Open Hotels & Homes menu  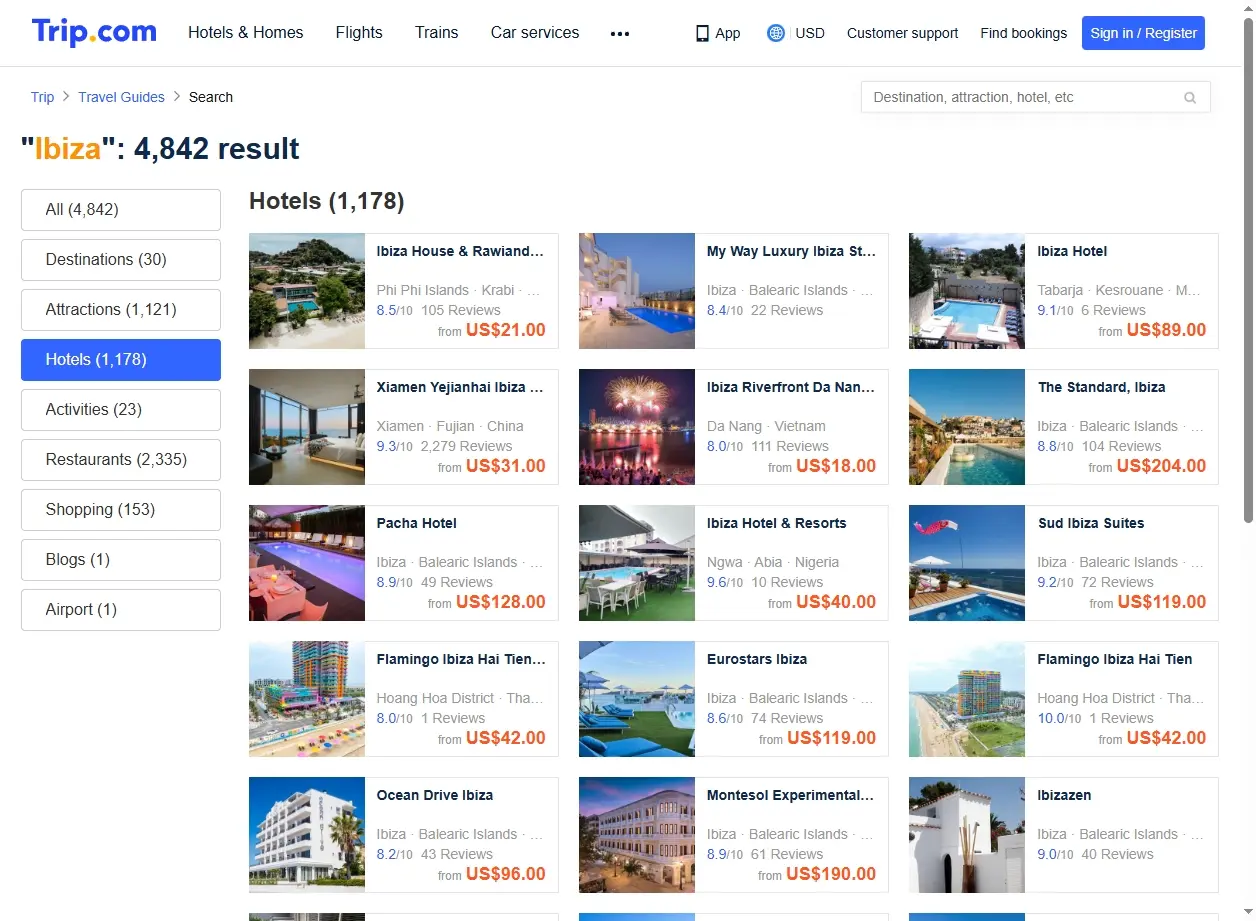coord(246,33)
